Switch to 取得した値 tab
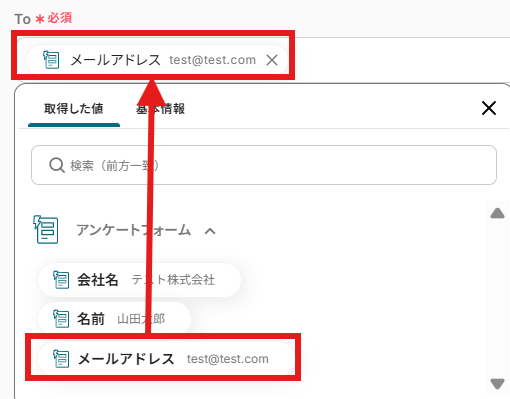The image size is (510, 399). pyautogui.click(x=74, y=109)
